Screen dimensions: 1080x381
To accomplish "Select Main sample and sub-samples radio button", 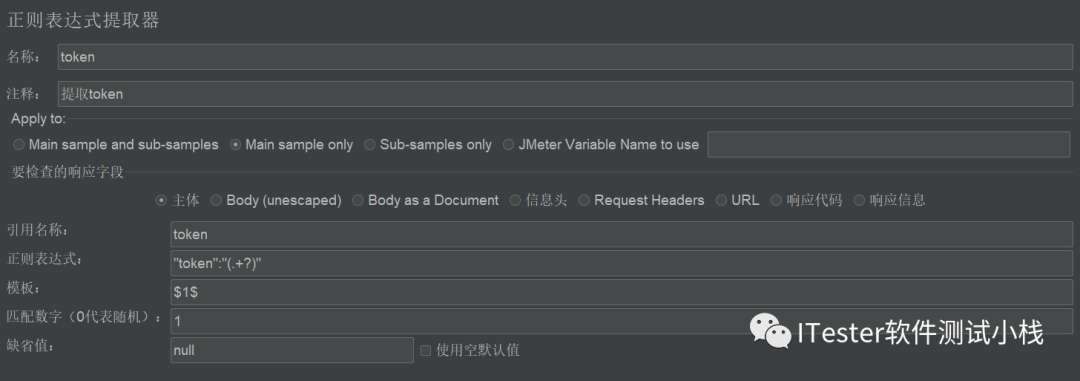I will coord(19,145).
